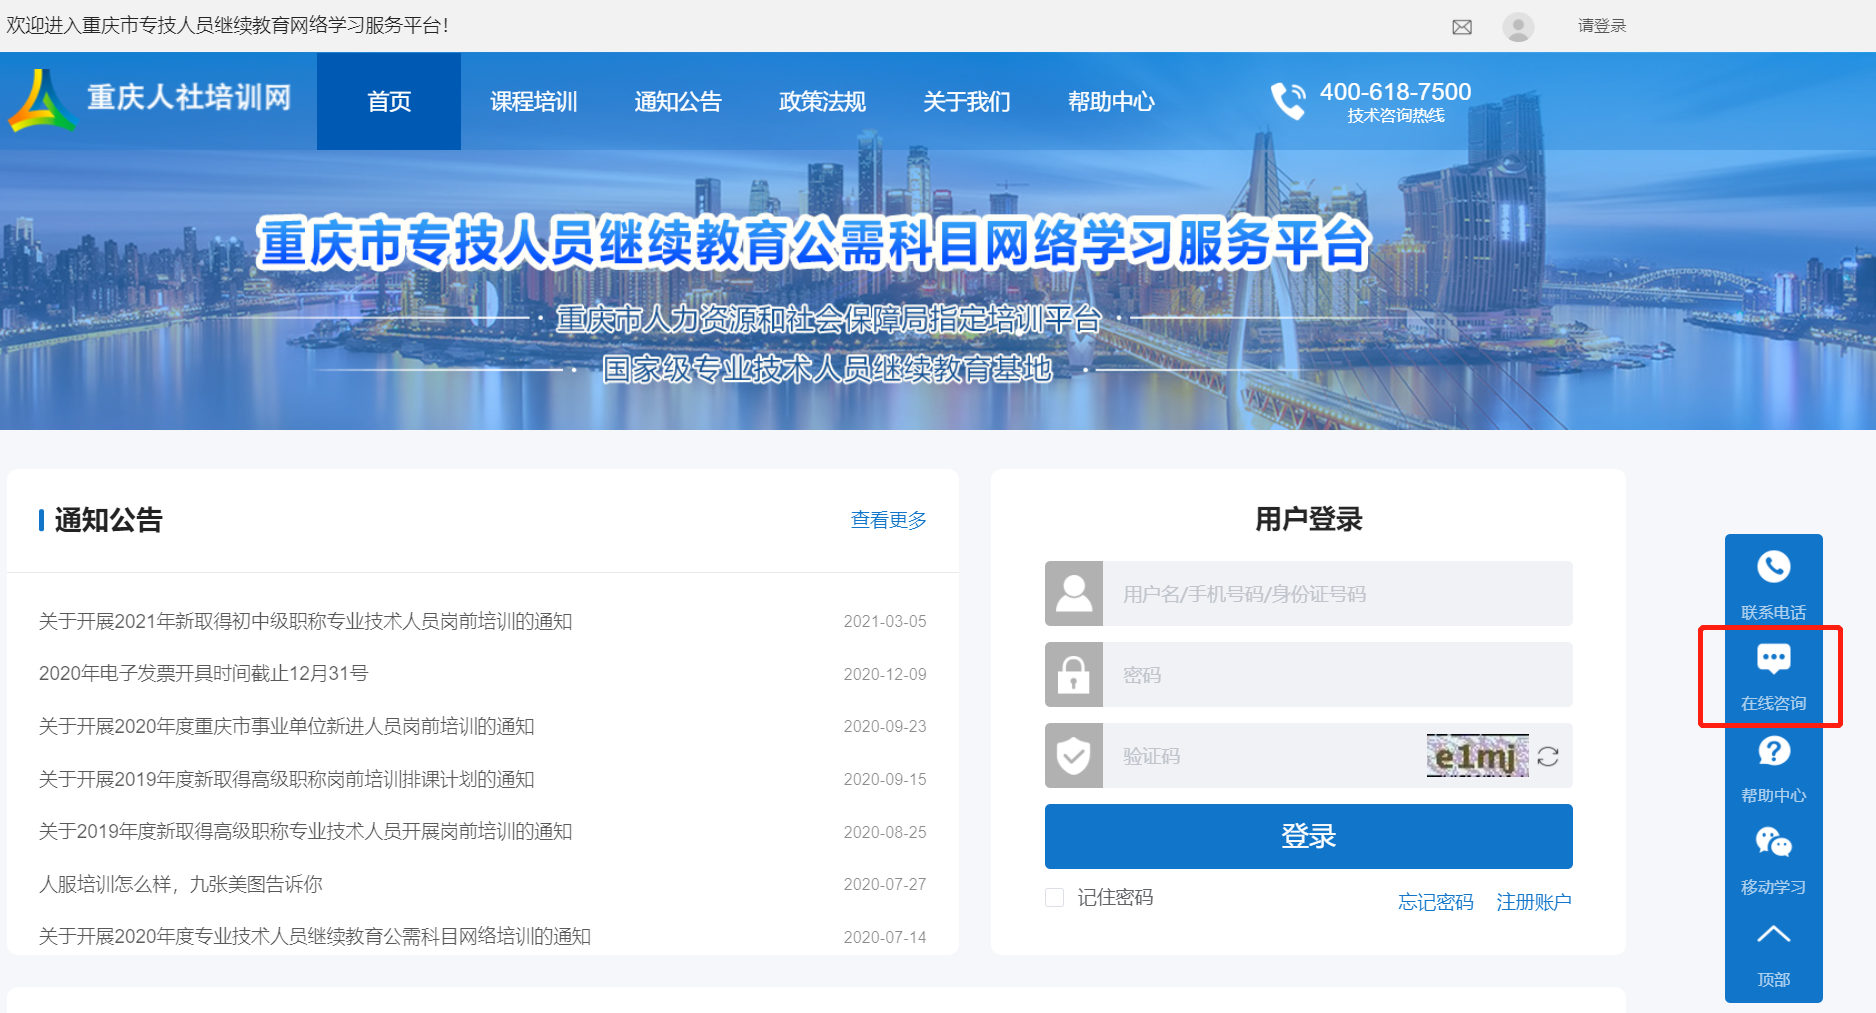Open notice about 2021年新取得初中级职称岗前培训
This screenshot has height=1013, width=1876.
305,621
